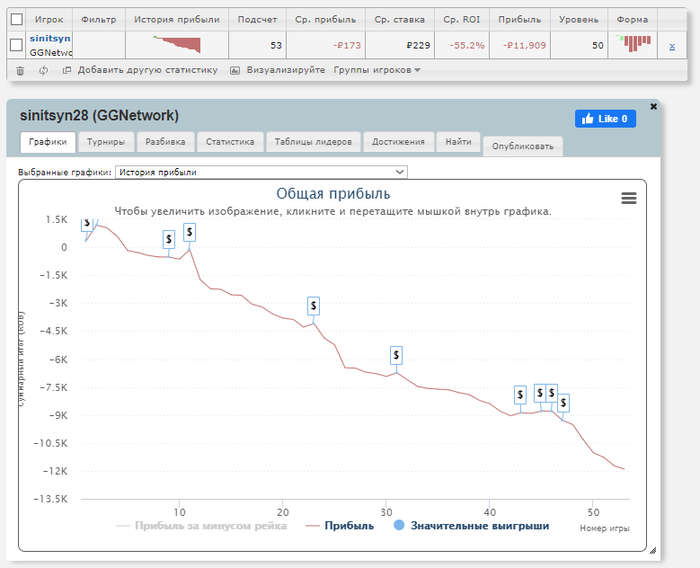The height and width of the screenshot is (568, 700).
Task: Switch to the Турниры tab
Action: (x=106, y=142)
